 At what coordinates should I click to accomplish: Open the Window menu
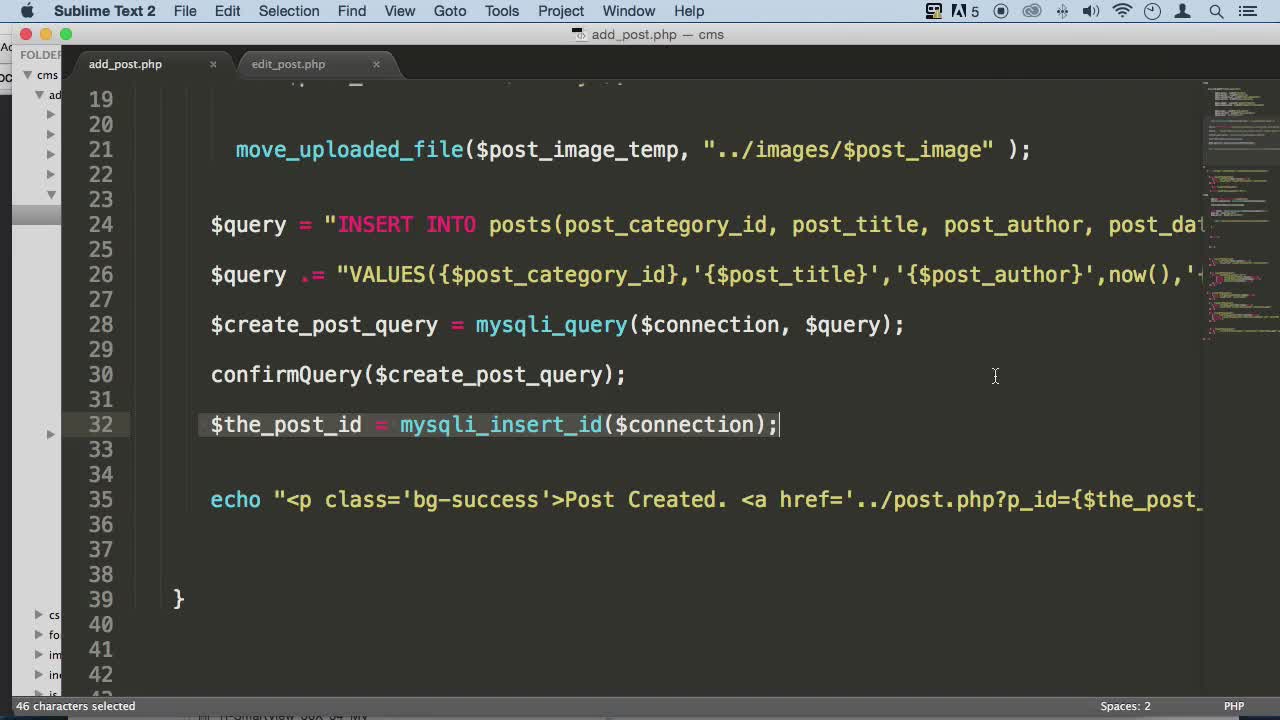point(629,11)
